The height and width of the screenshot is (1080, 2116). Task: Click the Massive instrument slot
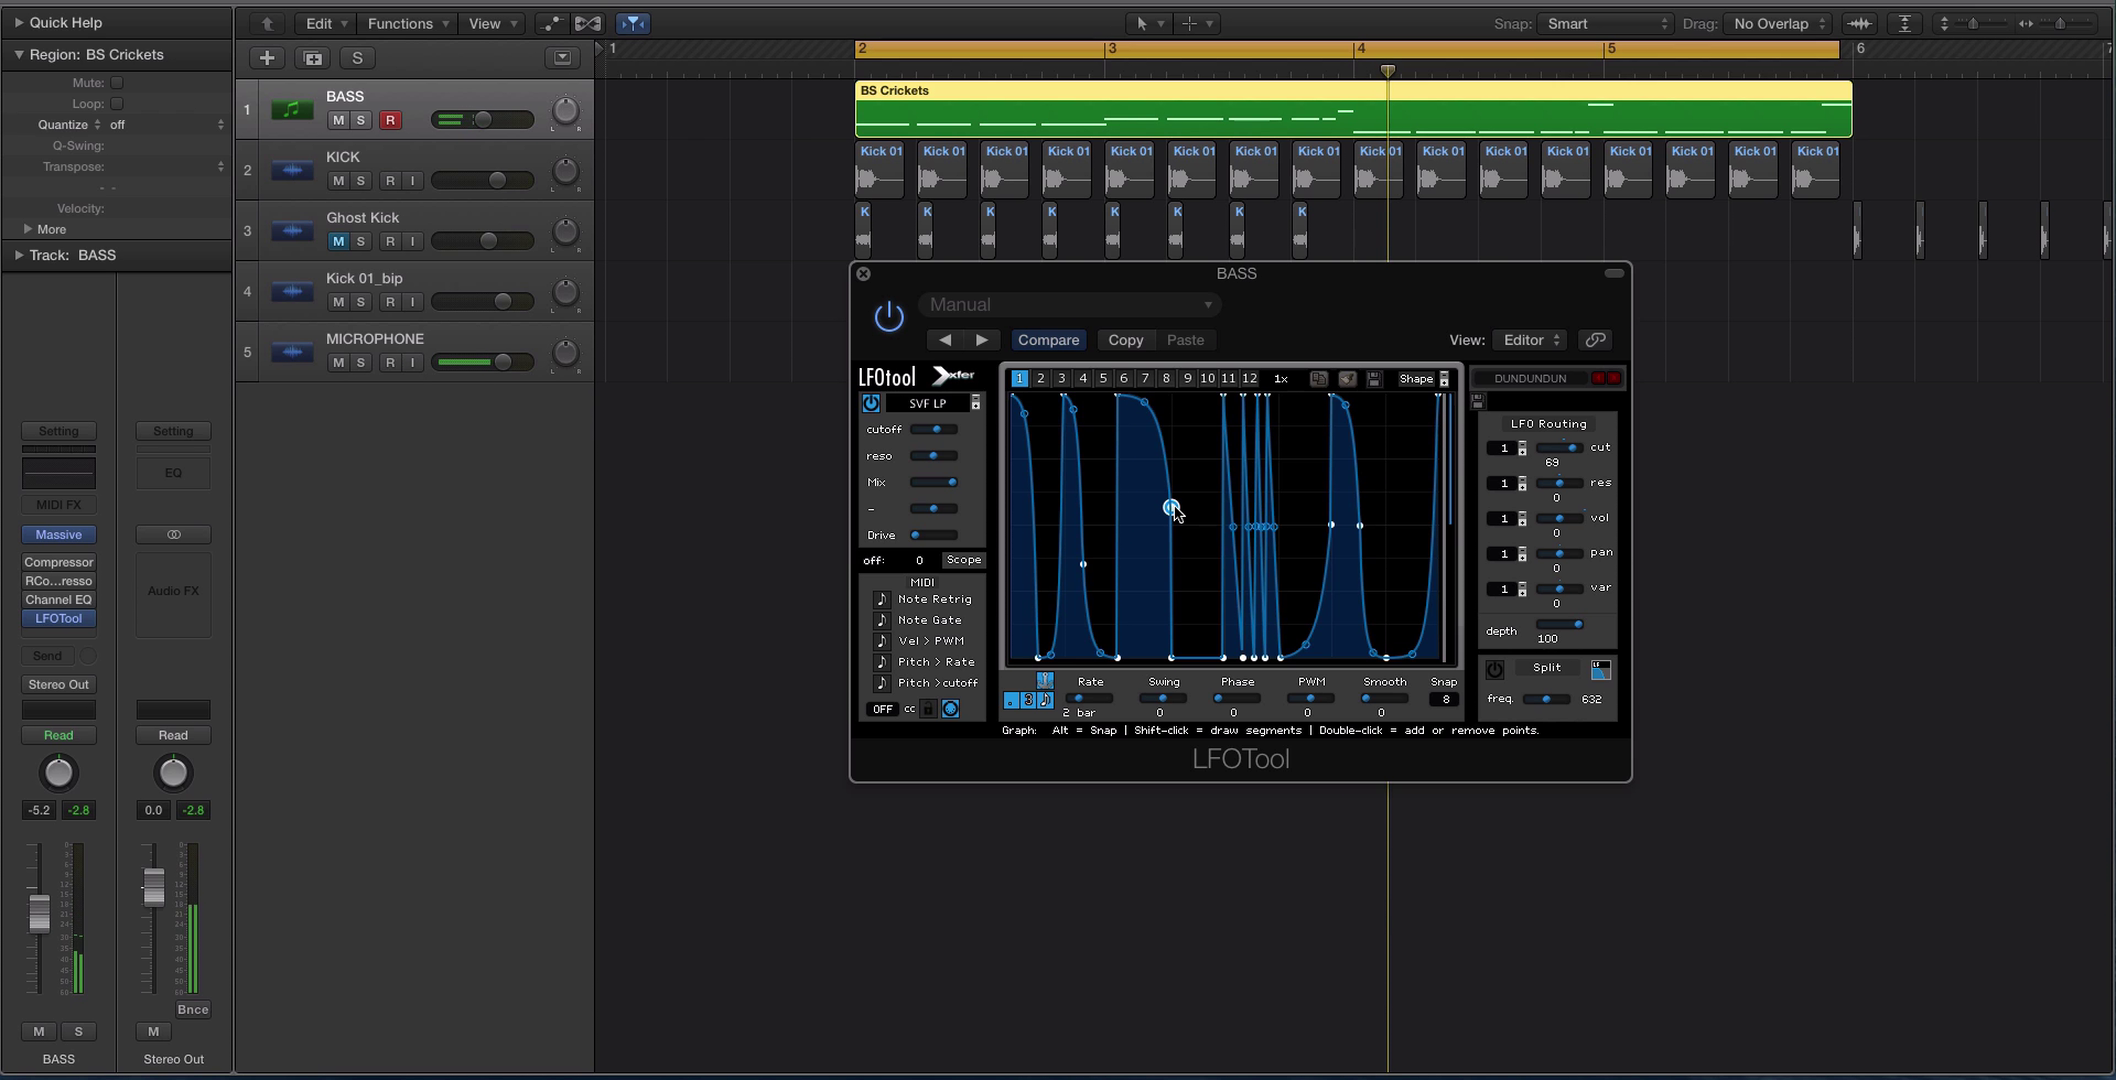(59, 535)
